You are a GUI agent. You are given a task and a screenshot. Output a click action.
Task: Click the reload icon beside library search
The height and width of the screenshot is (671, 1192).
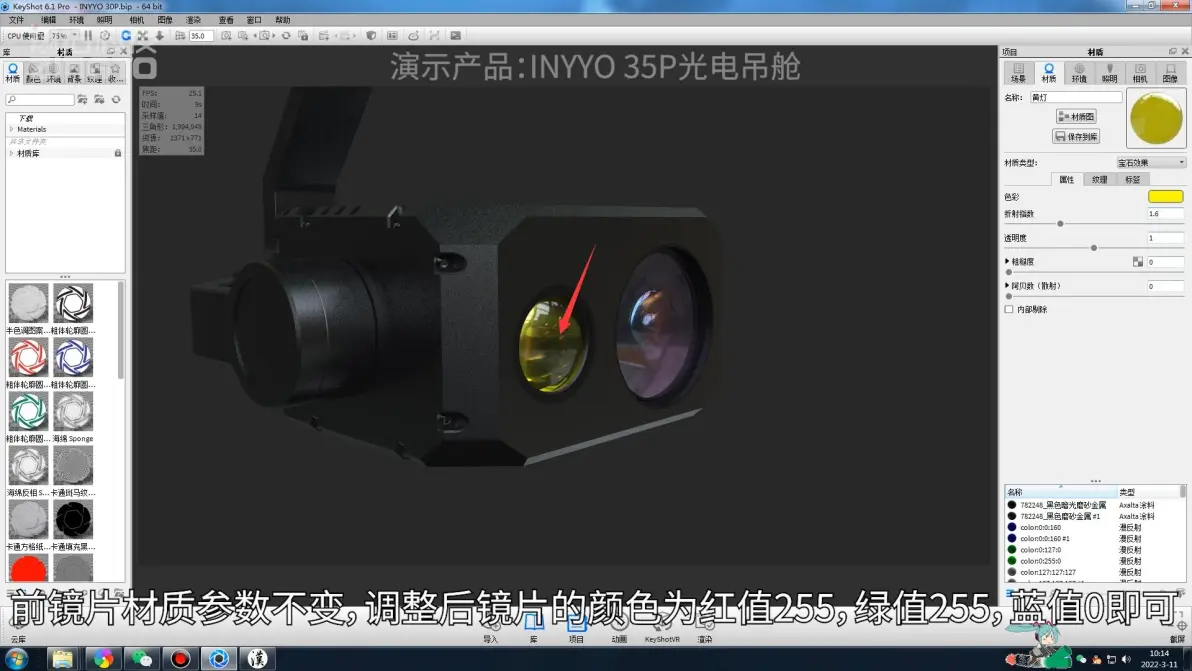click(116, 100)
